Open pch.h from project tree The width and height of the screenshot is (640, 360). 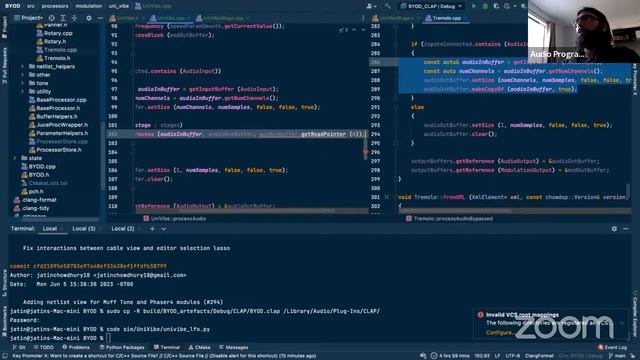pos(32,191)
